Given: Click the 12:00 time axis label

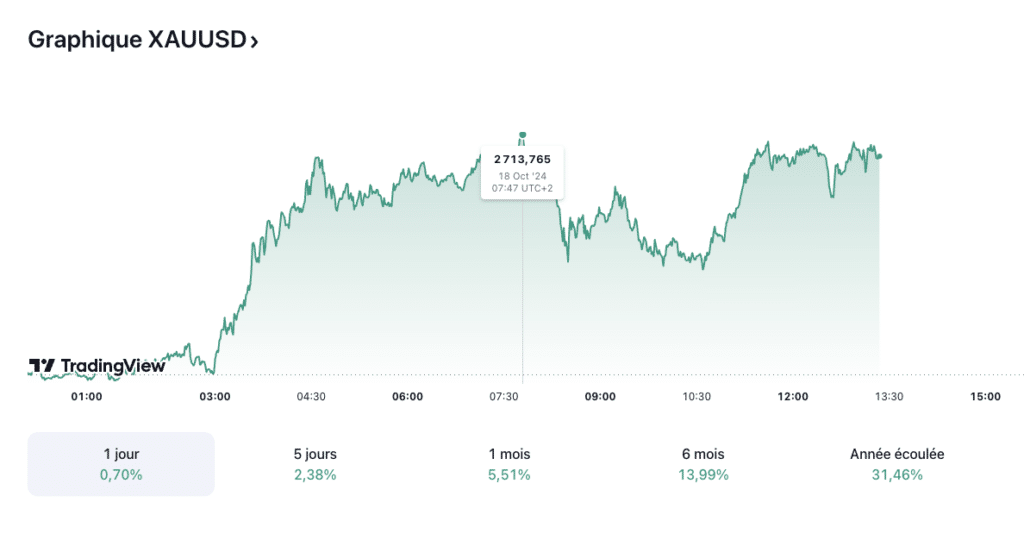Looking at the screenshot, I should coord(793,397).
